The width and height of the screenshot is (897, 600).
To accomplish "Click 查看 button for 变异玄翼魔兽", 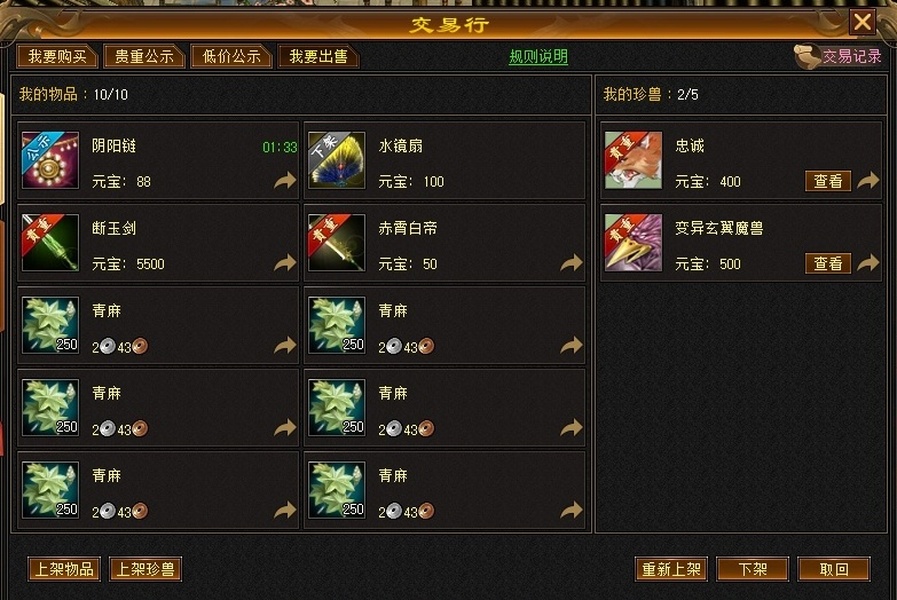I will (828, 264).
